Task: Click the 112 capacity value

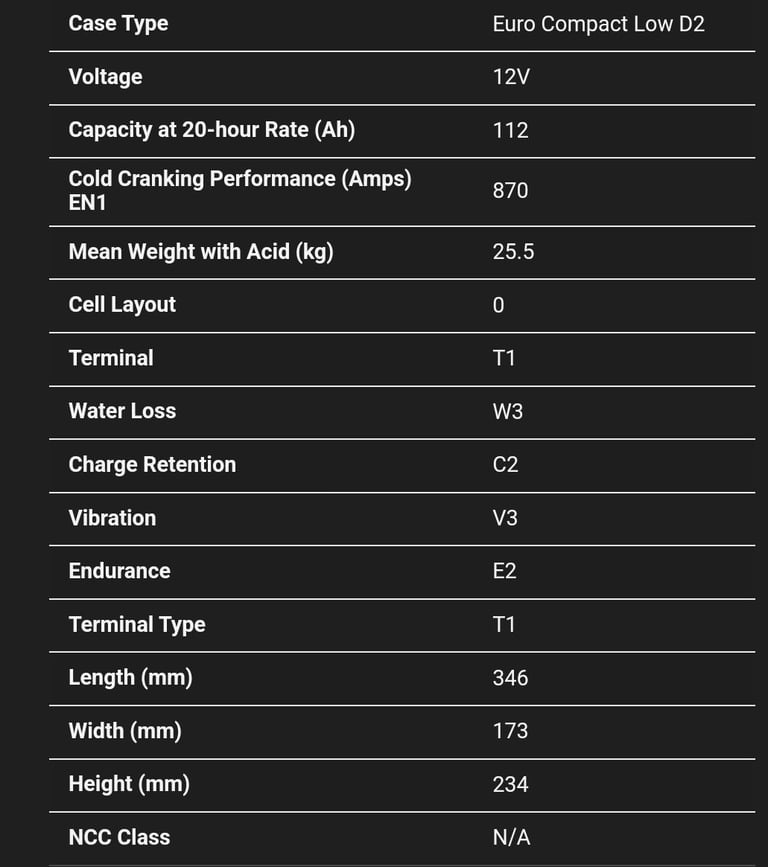Action: click(510, 130)
